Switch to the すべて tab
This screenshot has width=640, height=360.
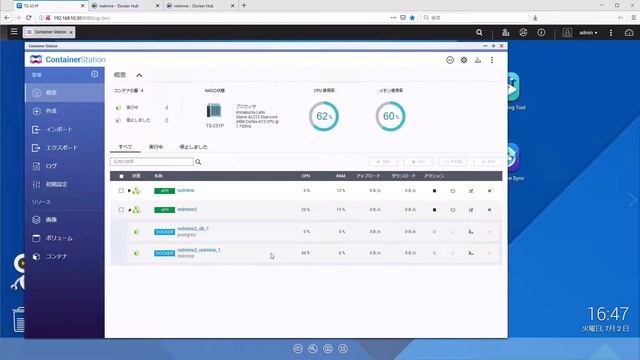125,147
